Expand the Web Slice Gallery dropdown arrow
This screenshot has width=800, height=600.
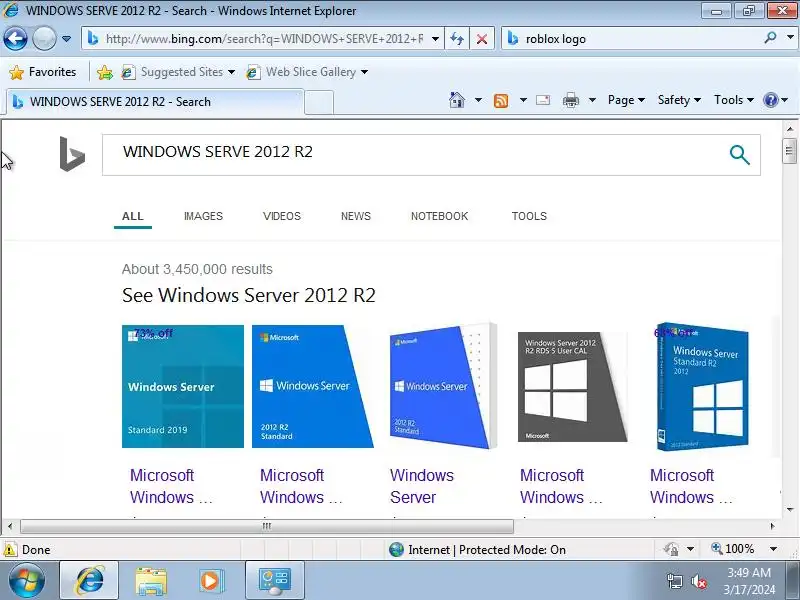[x=364, y=72]
